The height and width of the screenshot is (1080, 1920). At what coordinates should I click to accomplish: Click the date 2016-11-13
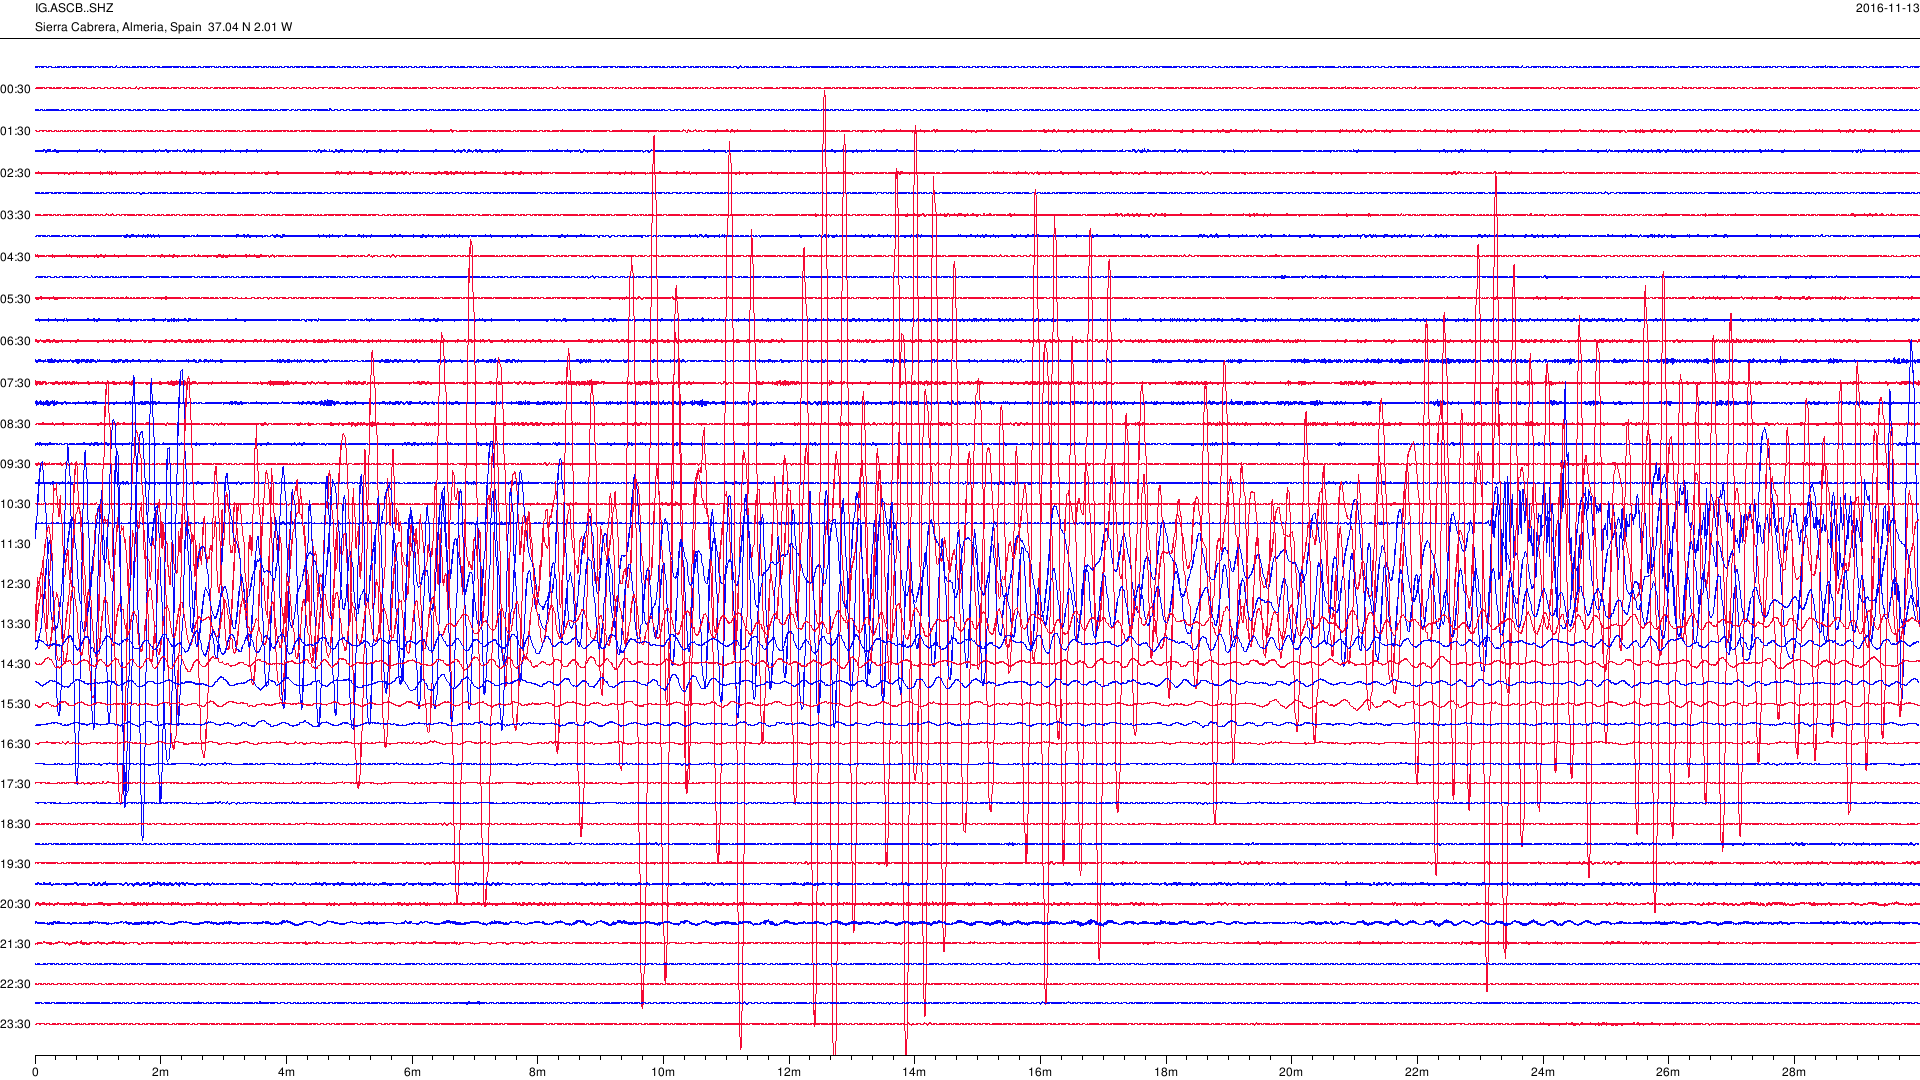coord(1887,8)
